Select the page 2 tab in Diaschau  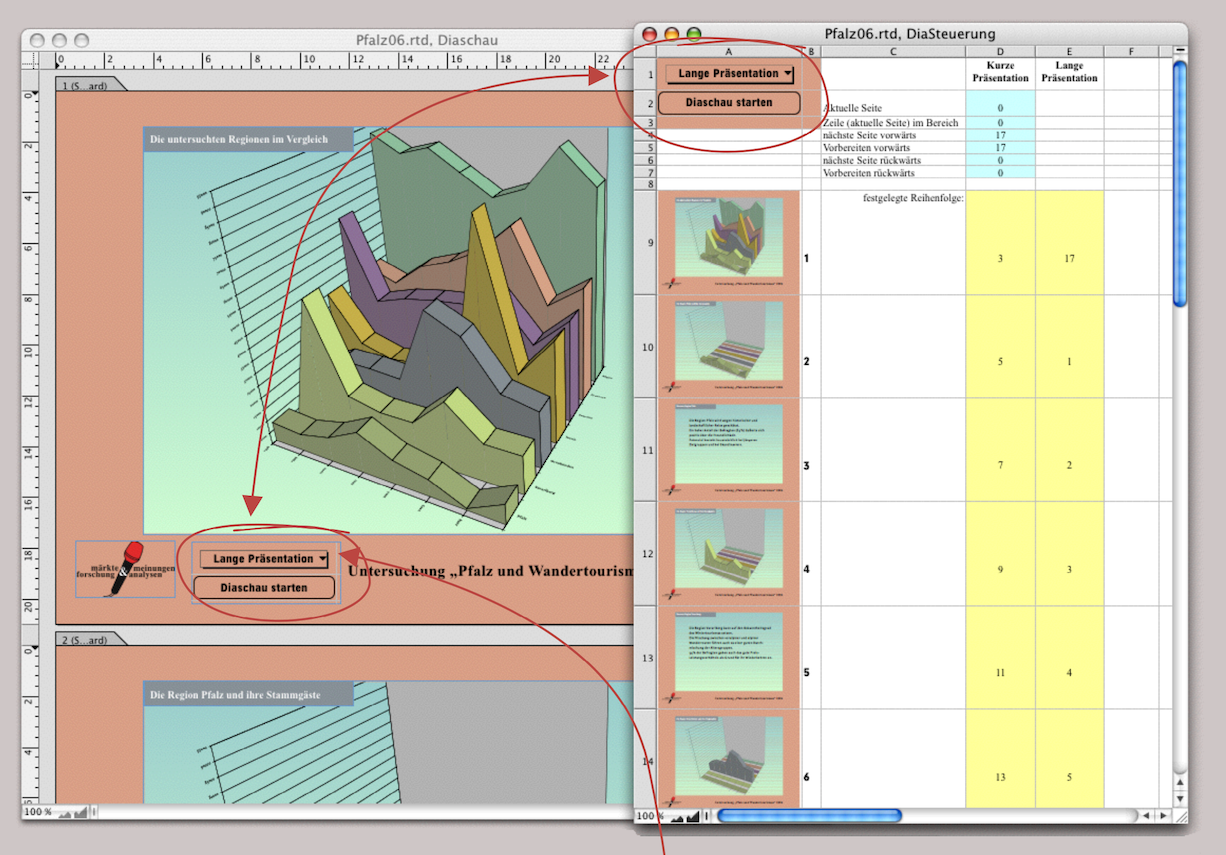(86, 640)
